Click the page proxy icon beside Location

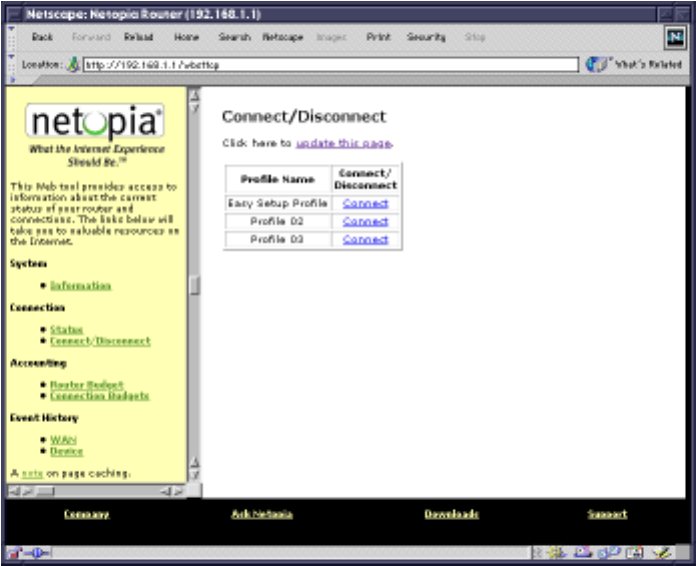pos(73,64)
